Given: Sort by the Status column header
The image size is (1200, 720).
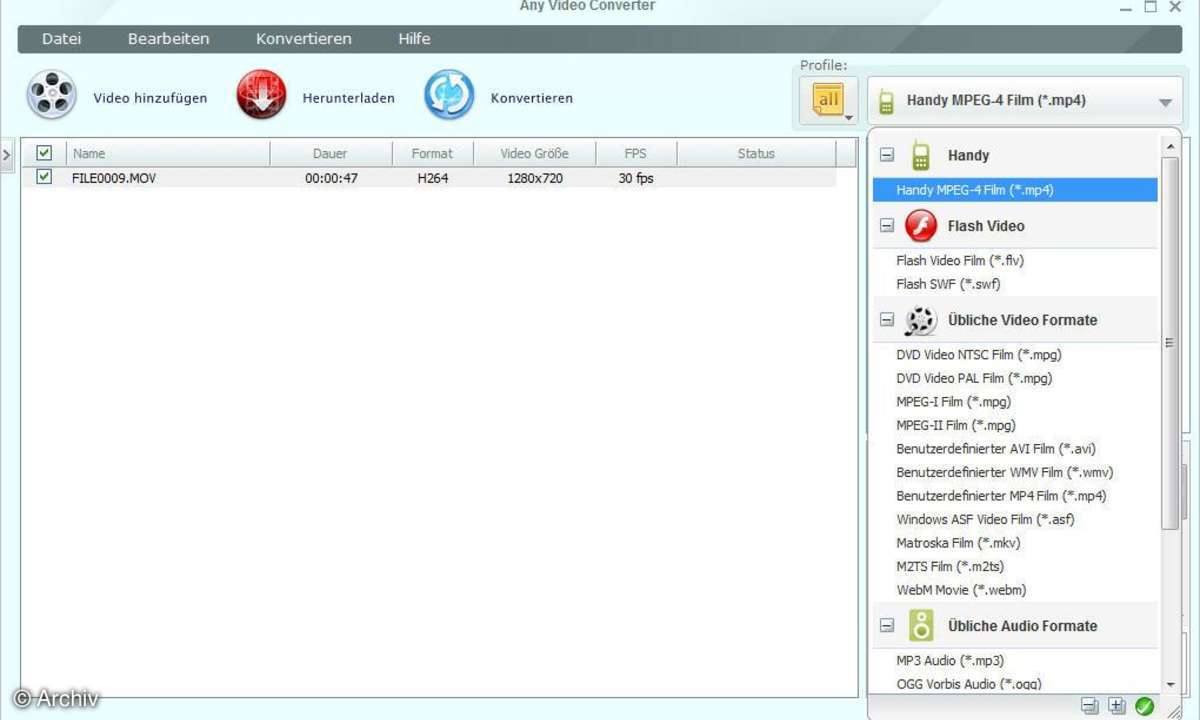Looking at the screenshot, I should pos(756,153).
